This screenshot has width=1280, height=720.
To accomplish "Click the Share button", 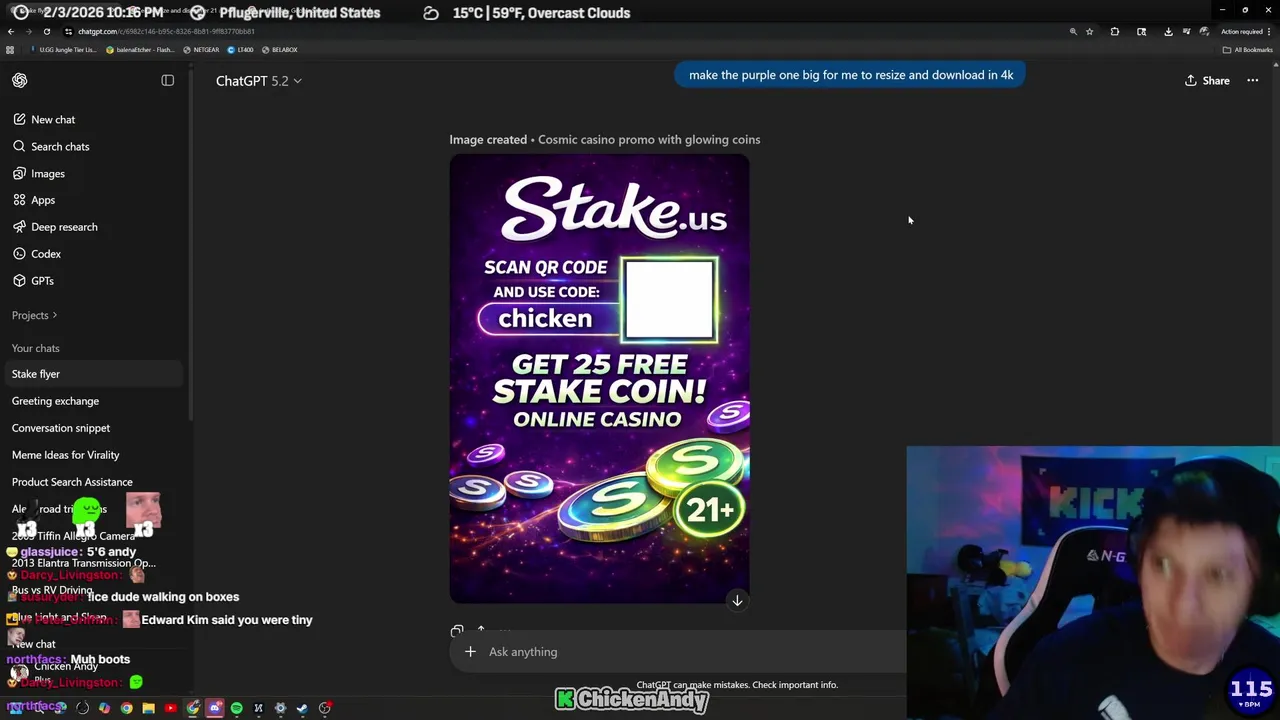I will 1207,81.
